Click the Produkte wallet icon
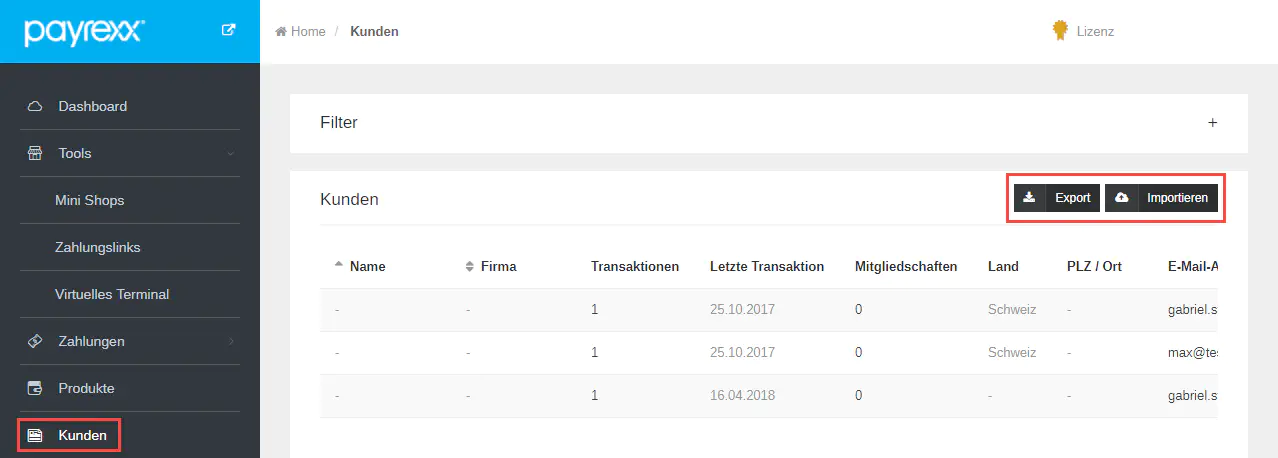1278x458 pixels. tap(35, 388)
